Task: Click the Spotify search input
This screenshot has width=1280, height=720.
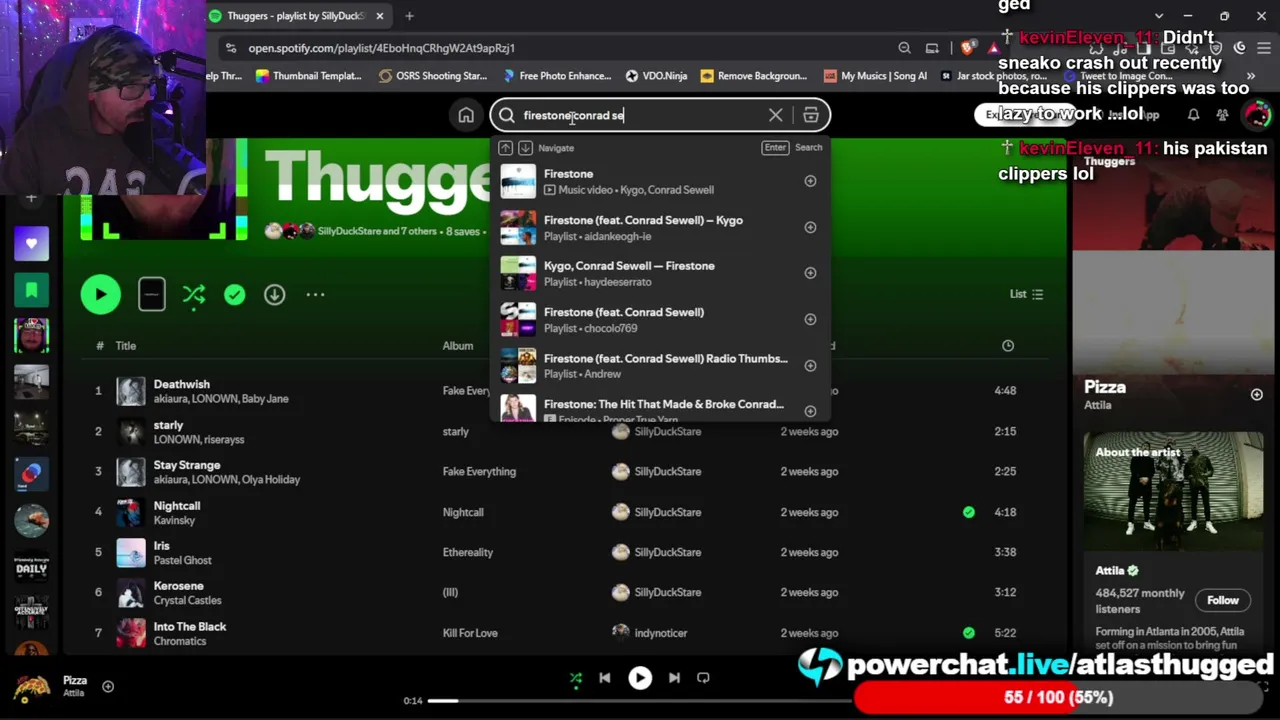Action: (x=640, y=115)
